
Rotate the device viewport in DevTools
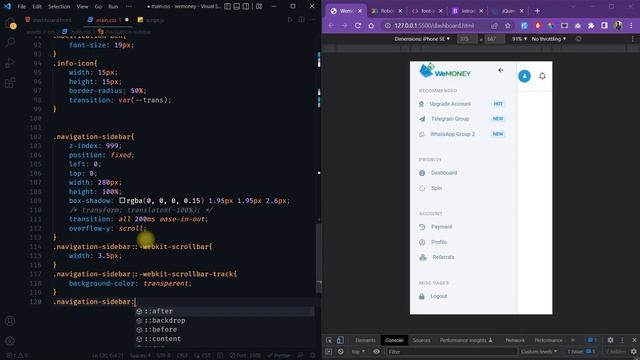tap(578, 39)
